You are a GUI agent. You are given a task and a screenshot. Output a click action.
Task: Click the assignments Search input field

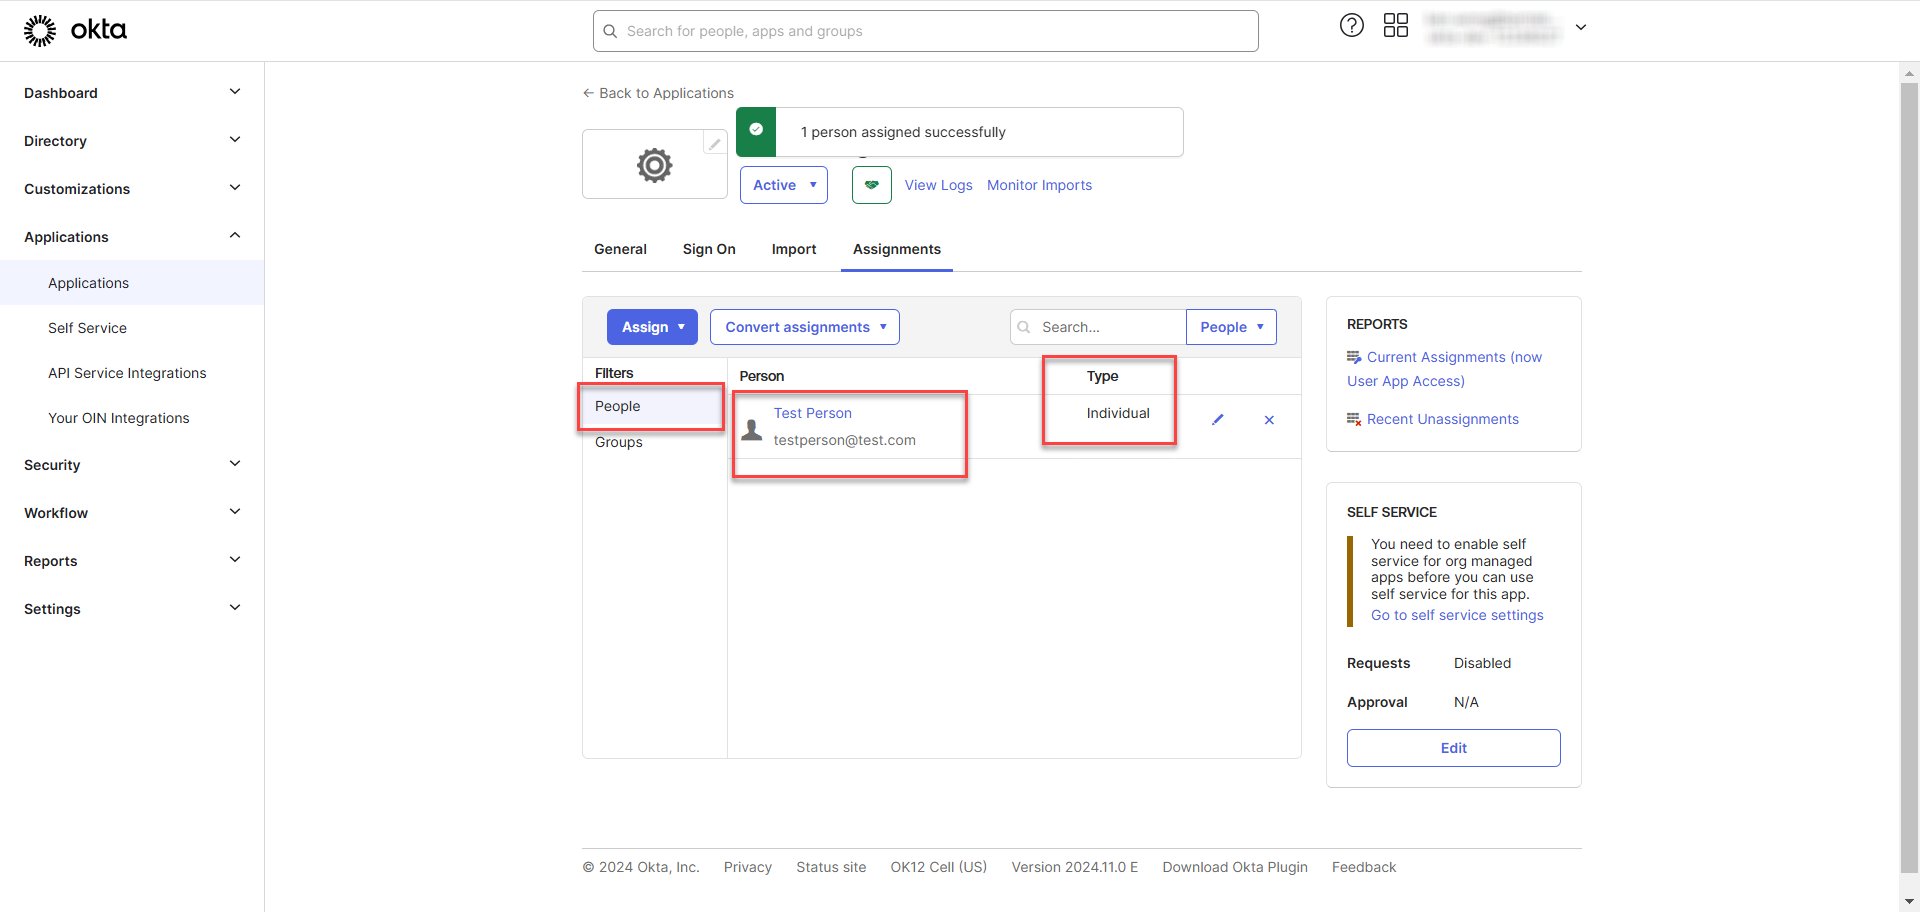tap(1107, 327)
